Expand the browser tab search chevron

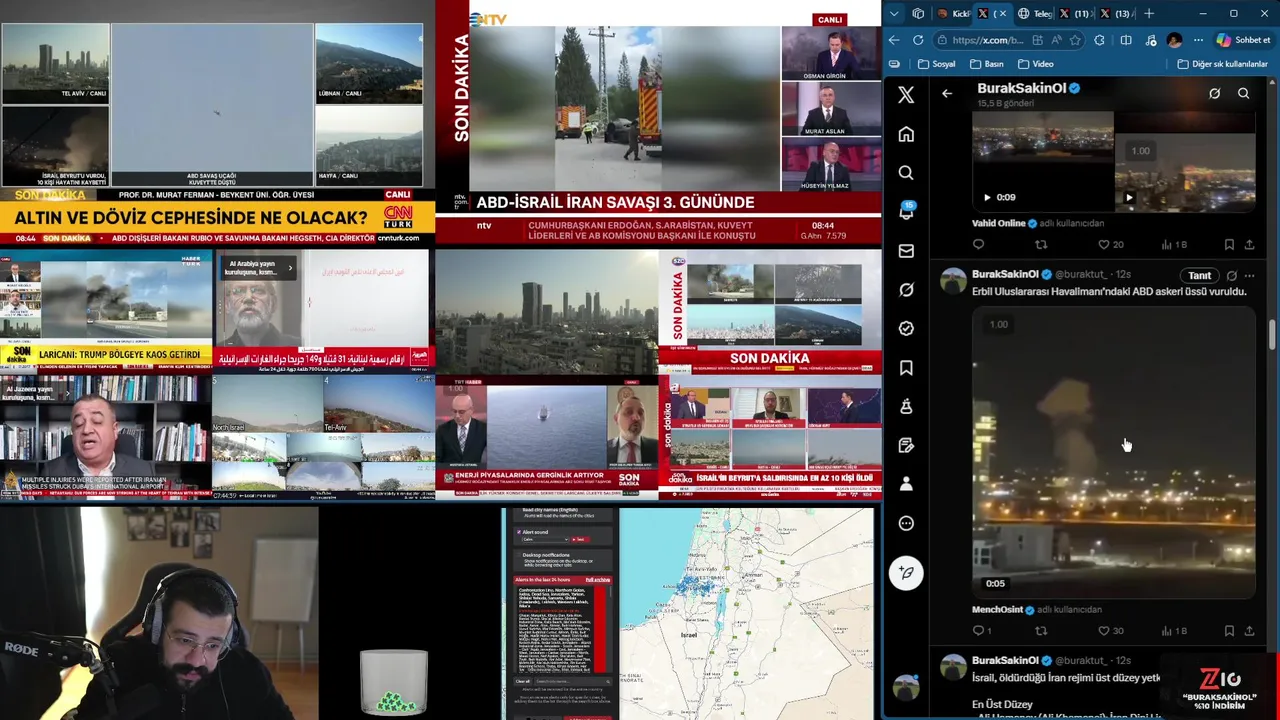894,14
